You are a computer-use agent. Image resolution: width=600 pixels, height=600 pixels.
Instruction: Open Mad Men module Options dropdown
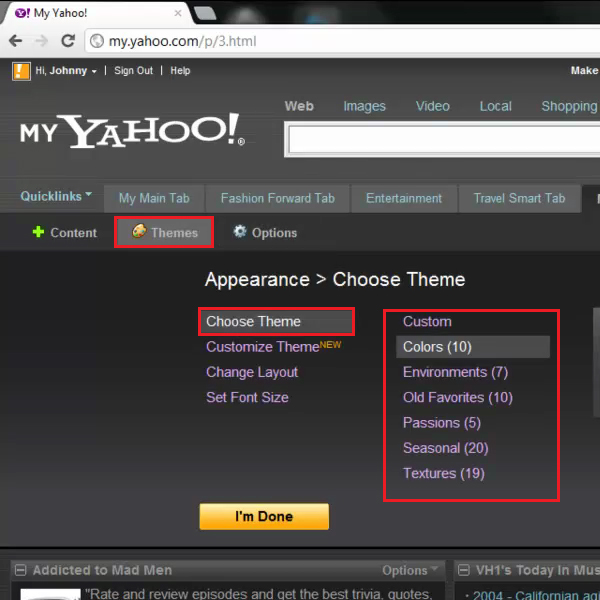point(410,570)
